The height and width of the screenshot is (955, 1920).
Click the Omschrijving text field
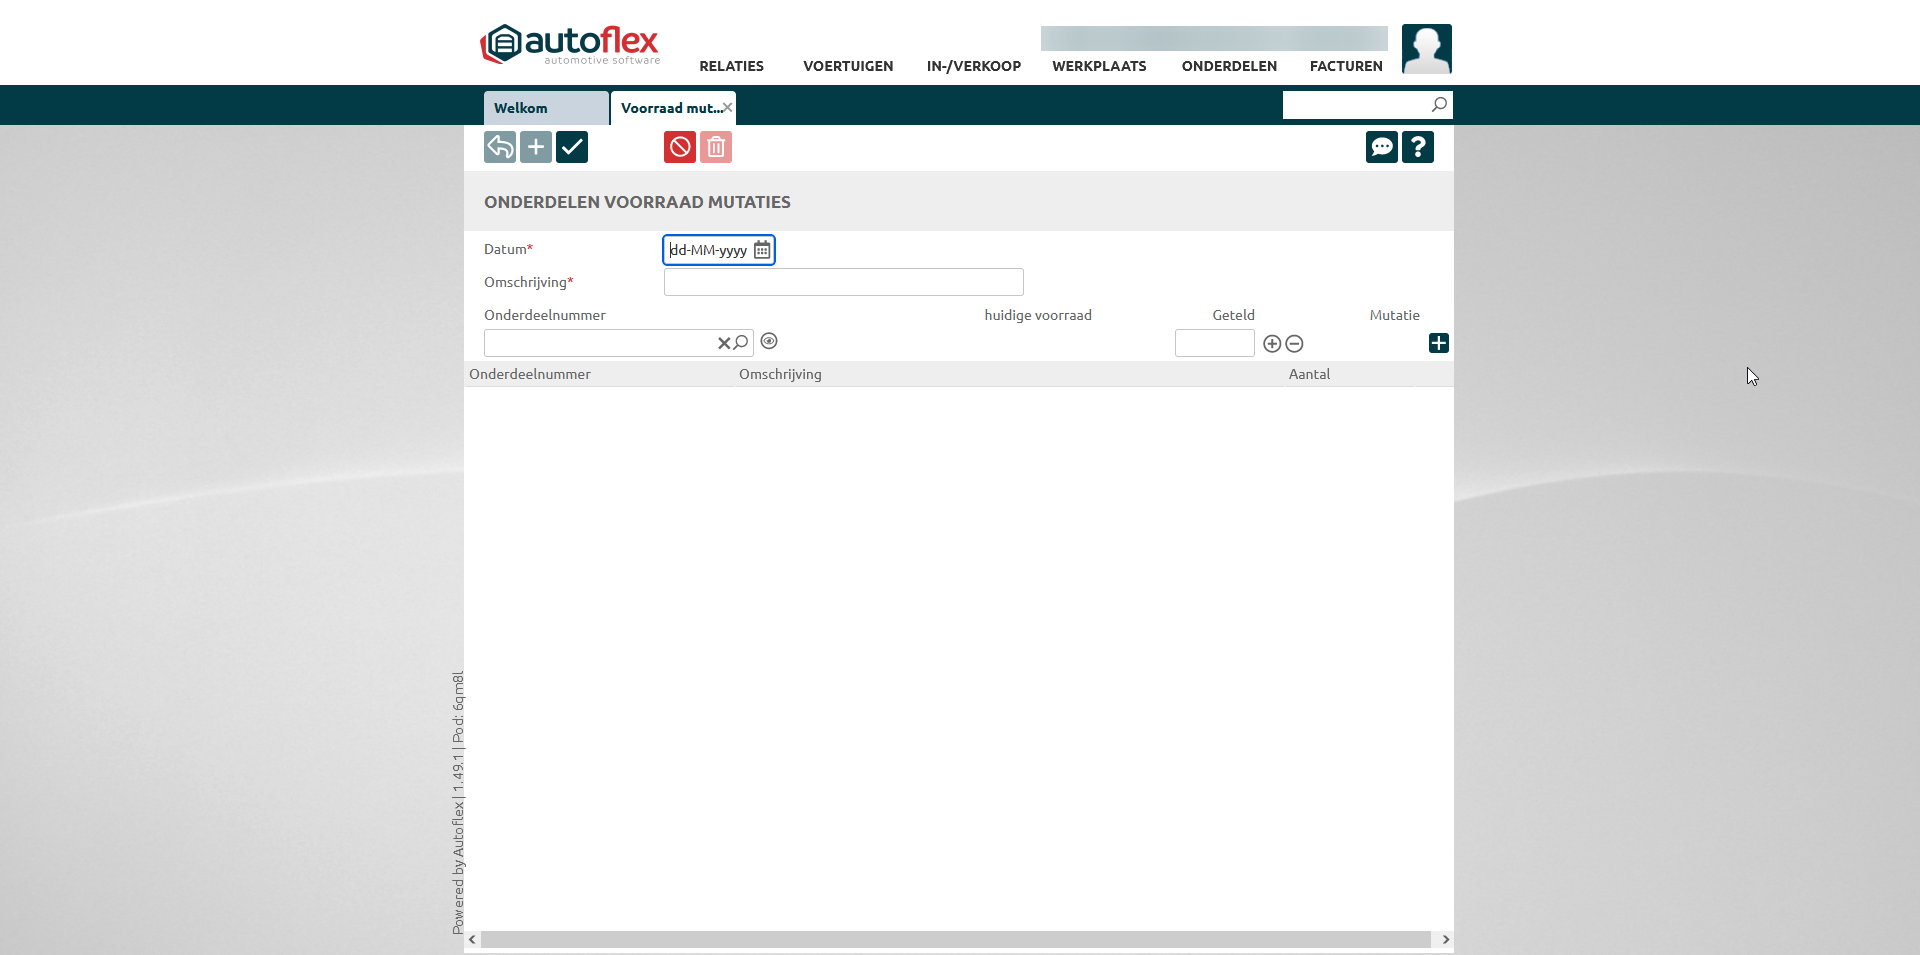tap(843, 282)
